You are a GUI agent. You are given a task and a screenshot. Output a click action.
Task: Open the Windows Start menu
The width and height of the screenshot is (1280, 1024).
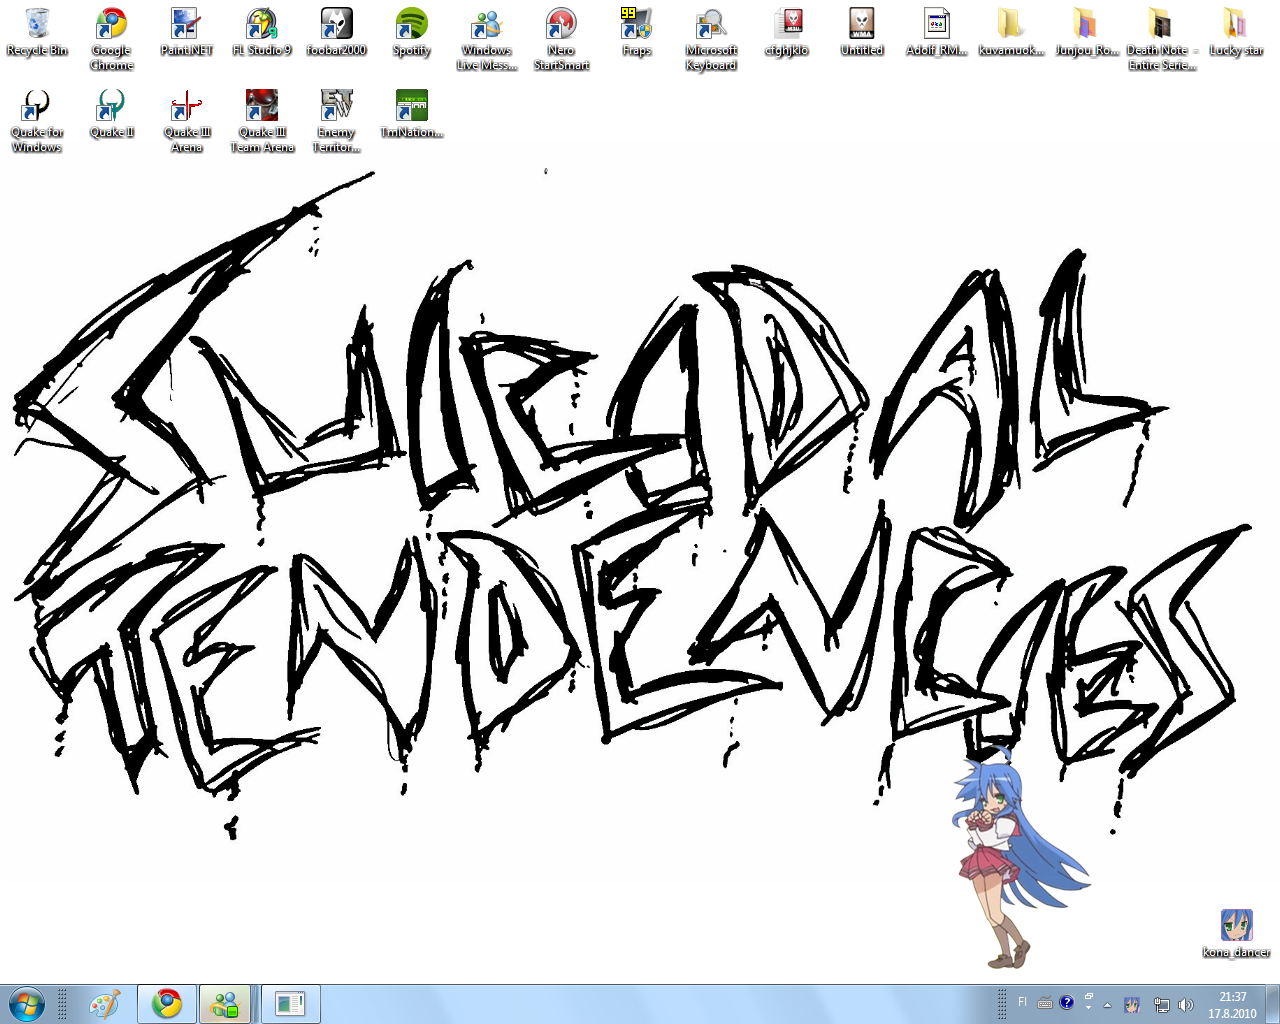(27, 1004)
